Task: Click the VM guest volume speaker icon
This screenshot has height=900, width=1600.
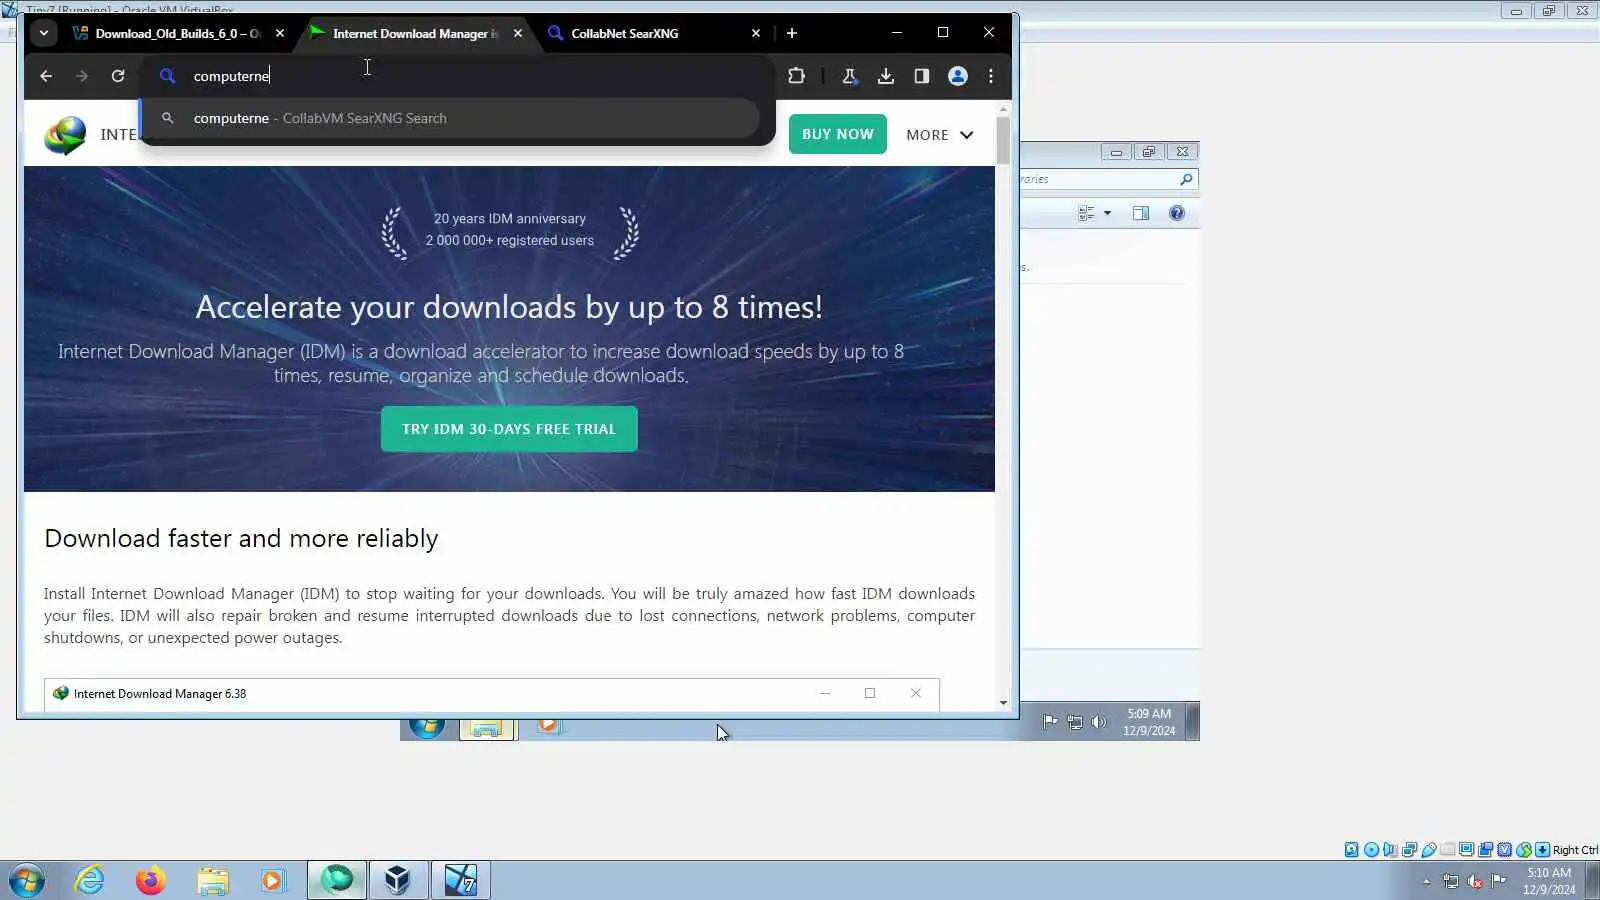Action: click(1099, 722)
